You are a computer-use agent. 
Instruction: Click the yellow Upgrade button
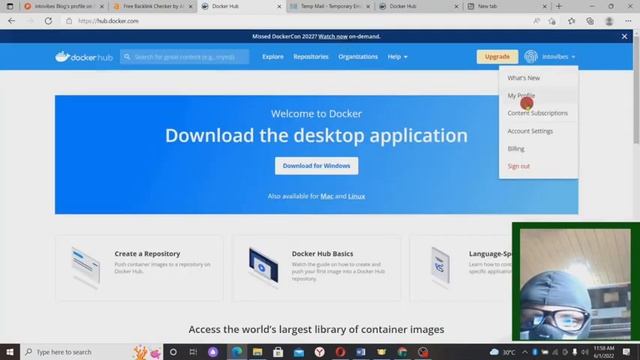[497, 57]
